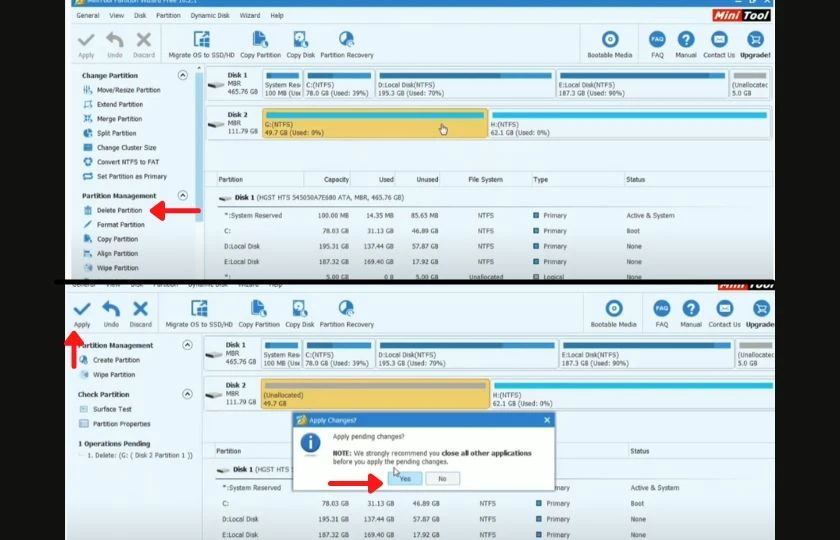Collapse the Change Partition section
Screen dimensions: 840x540
tap(183, 75)
